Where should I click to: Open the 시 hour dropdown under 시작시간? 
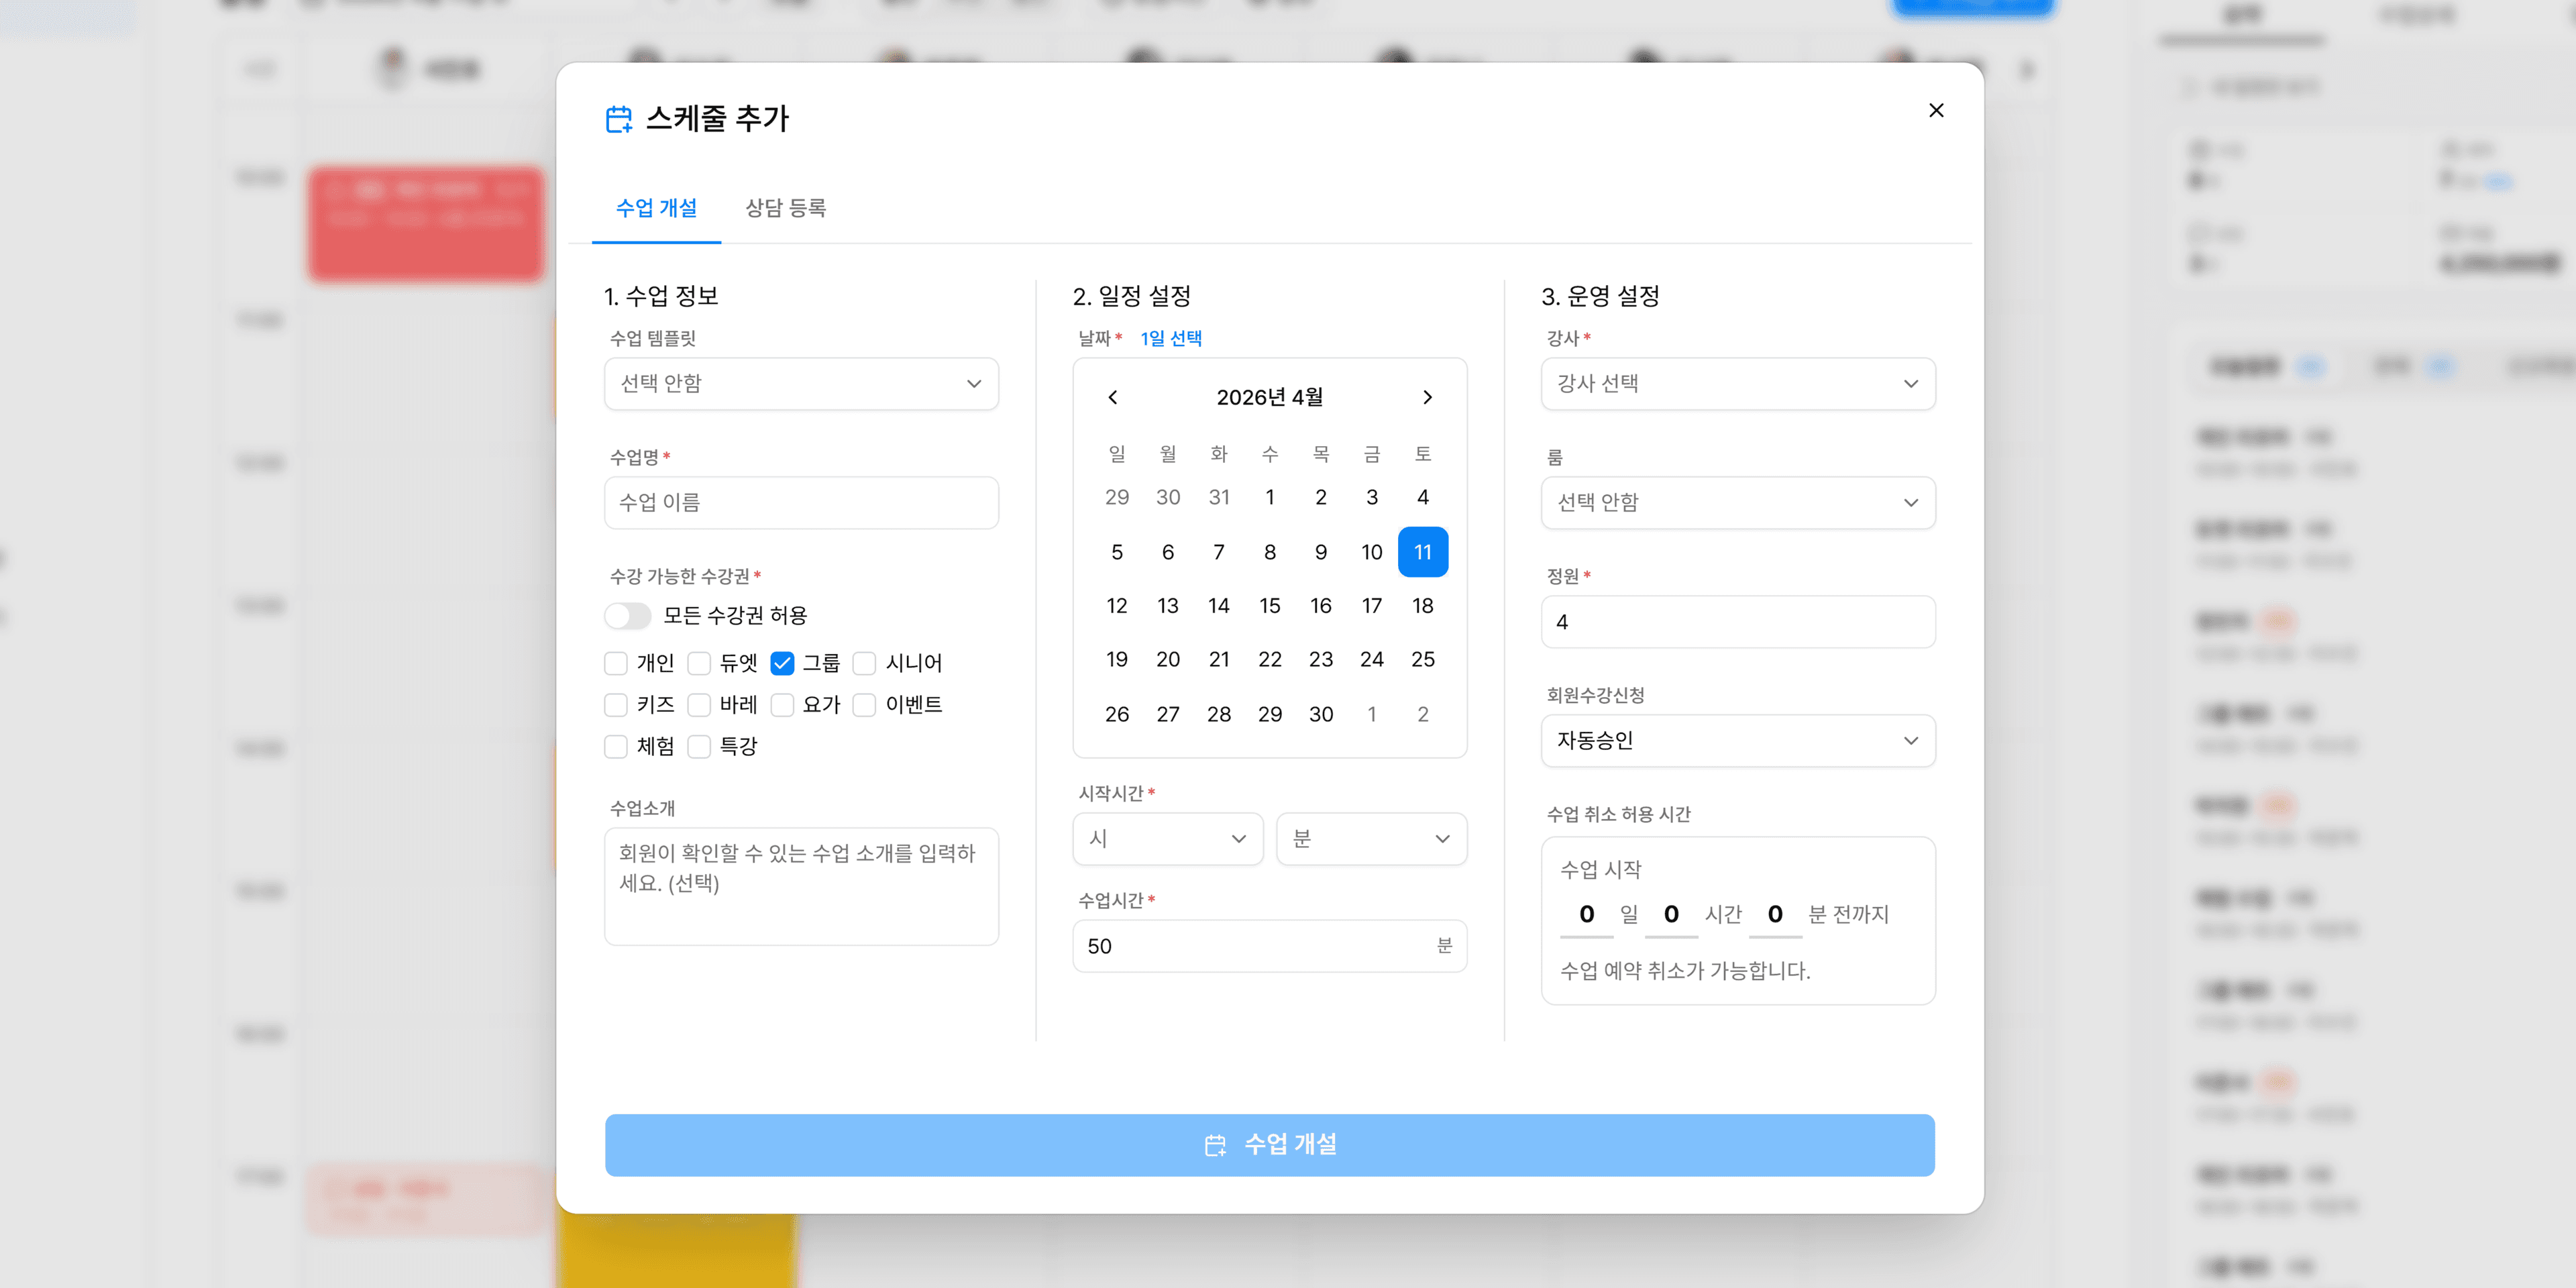tap(1167, 839)
